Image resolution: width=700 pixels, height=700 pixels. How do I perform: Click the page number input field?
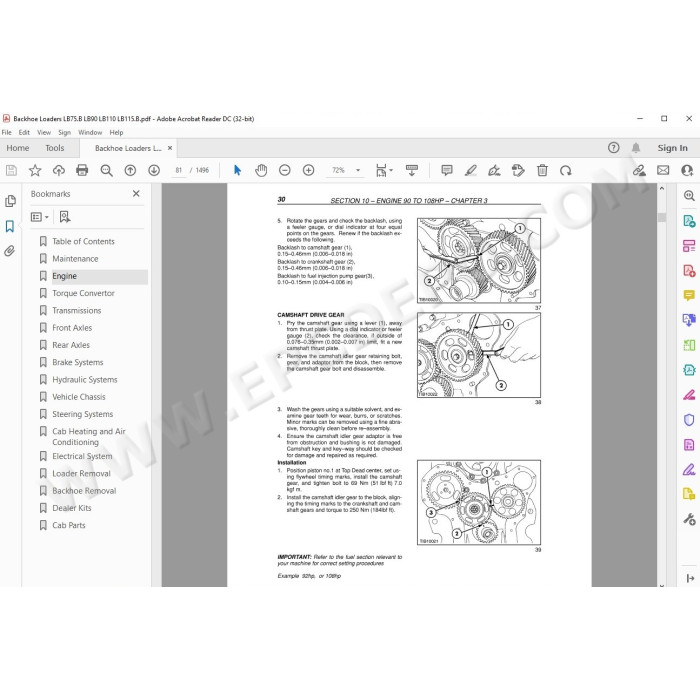[179, 170]
